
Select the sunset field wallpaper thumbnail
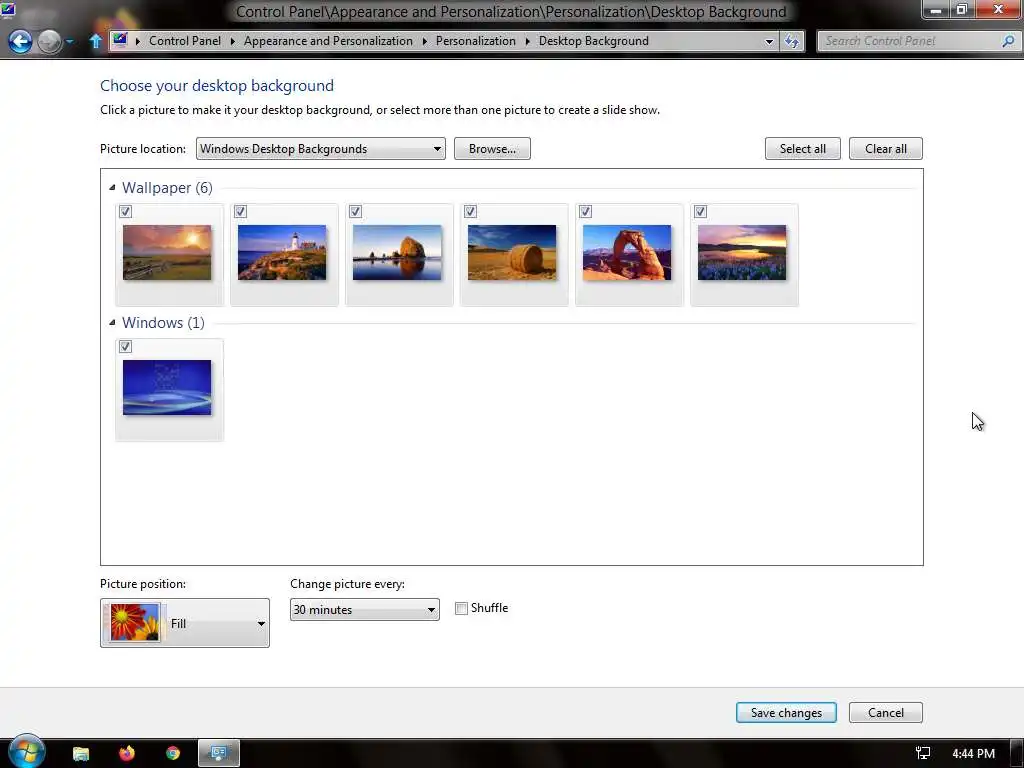point(167,253)
